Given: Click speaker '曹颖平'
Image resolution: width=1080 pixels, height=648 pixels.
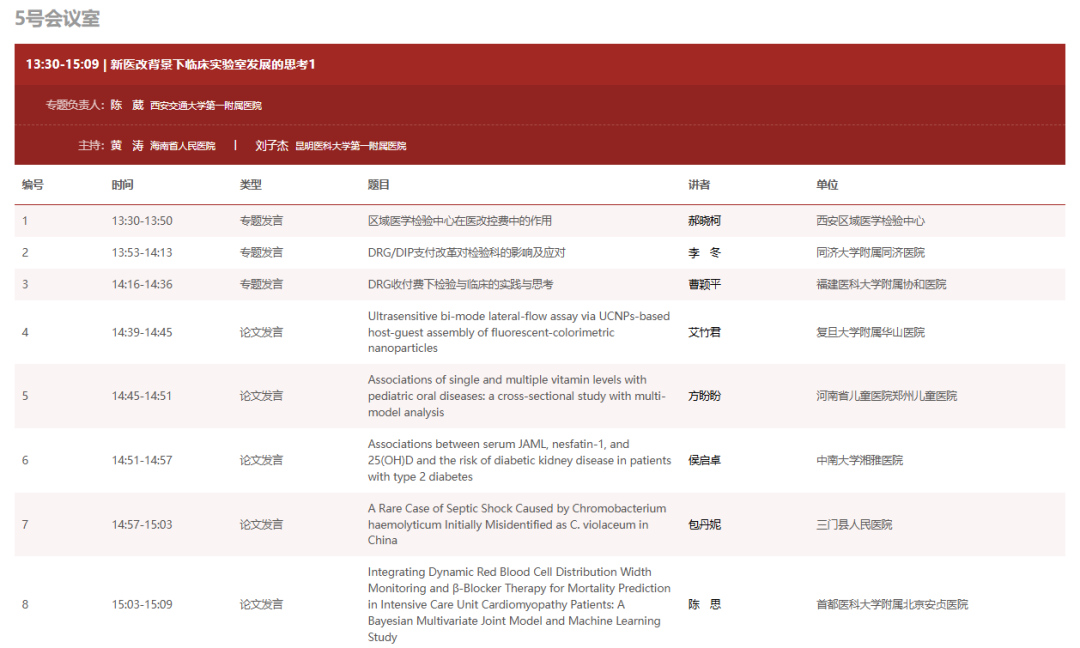Looking at the screenshot, I should click(x=704, y=284).
